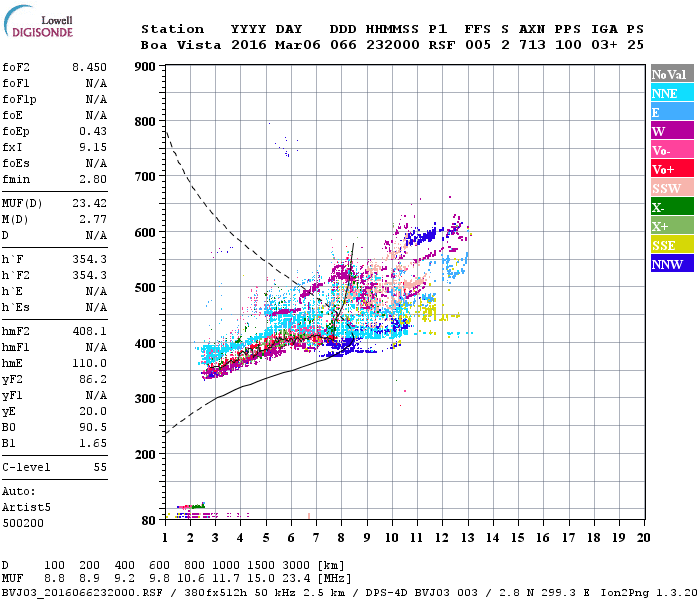Click the 13 MHz x-axis label
Image resolution: width=700 pixels, height=600 pixels.
[468, 538]
